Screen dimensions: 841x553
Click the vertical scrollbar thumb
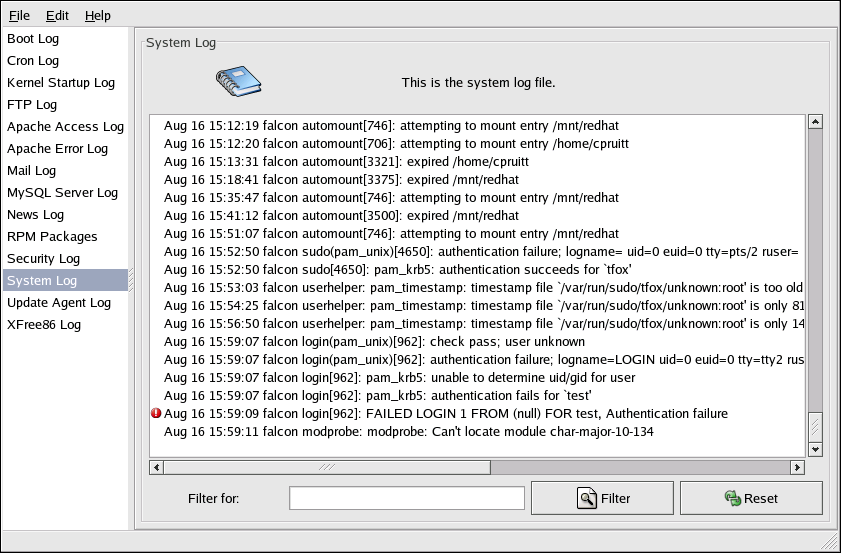coord(815,427)
